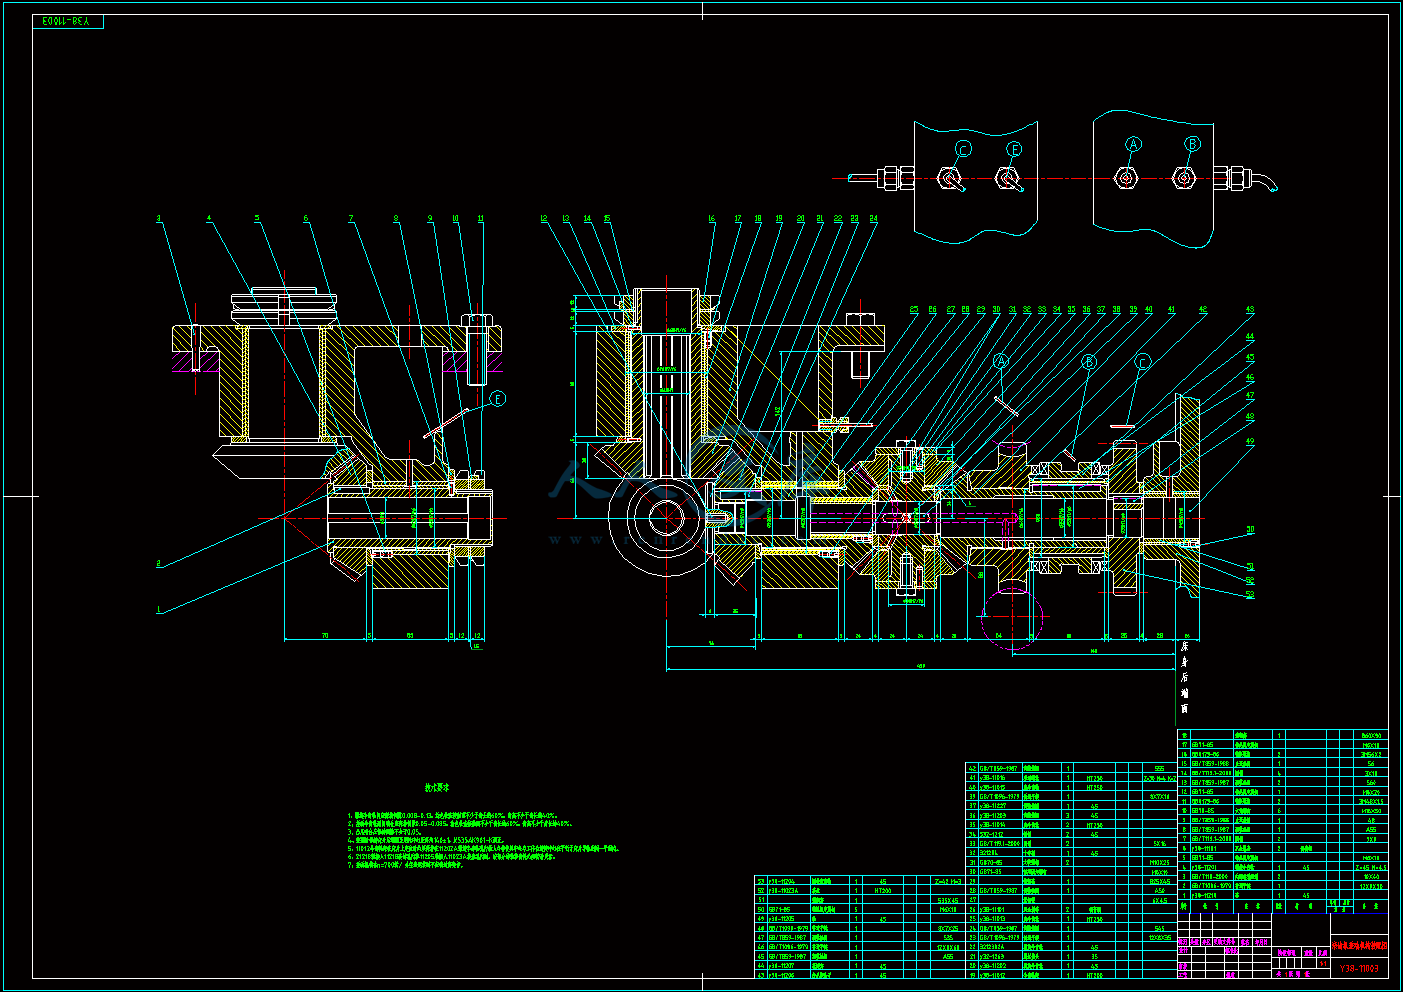Click part callout number 7
1403x992 pixels.
(351, 219)
